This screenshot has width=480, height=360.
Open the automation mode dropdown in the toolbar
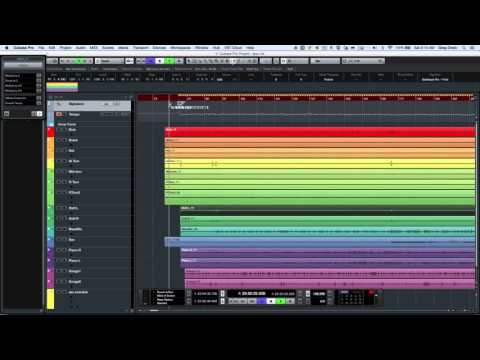[x=109, y=61]
